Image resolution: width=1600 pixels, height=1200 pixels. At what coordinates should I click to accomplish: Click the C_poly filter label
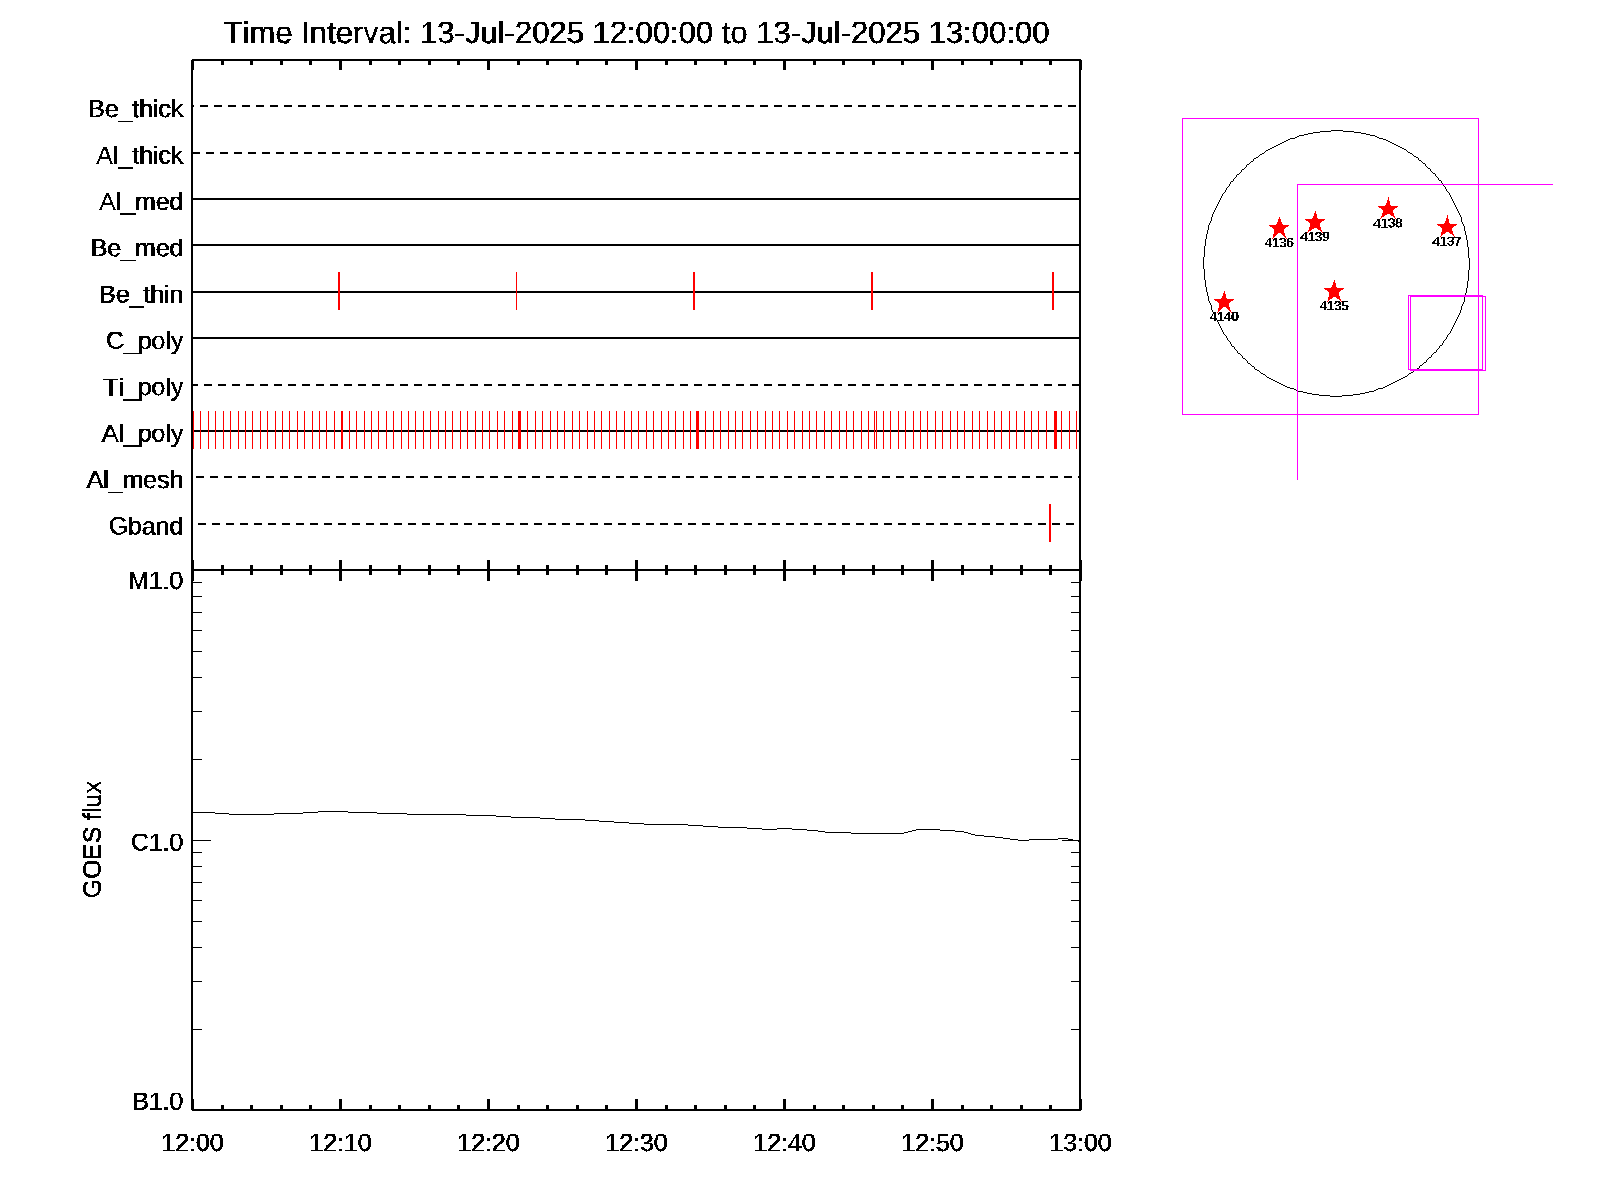144,341
